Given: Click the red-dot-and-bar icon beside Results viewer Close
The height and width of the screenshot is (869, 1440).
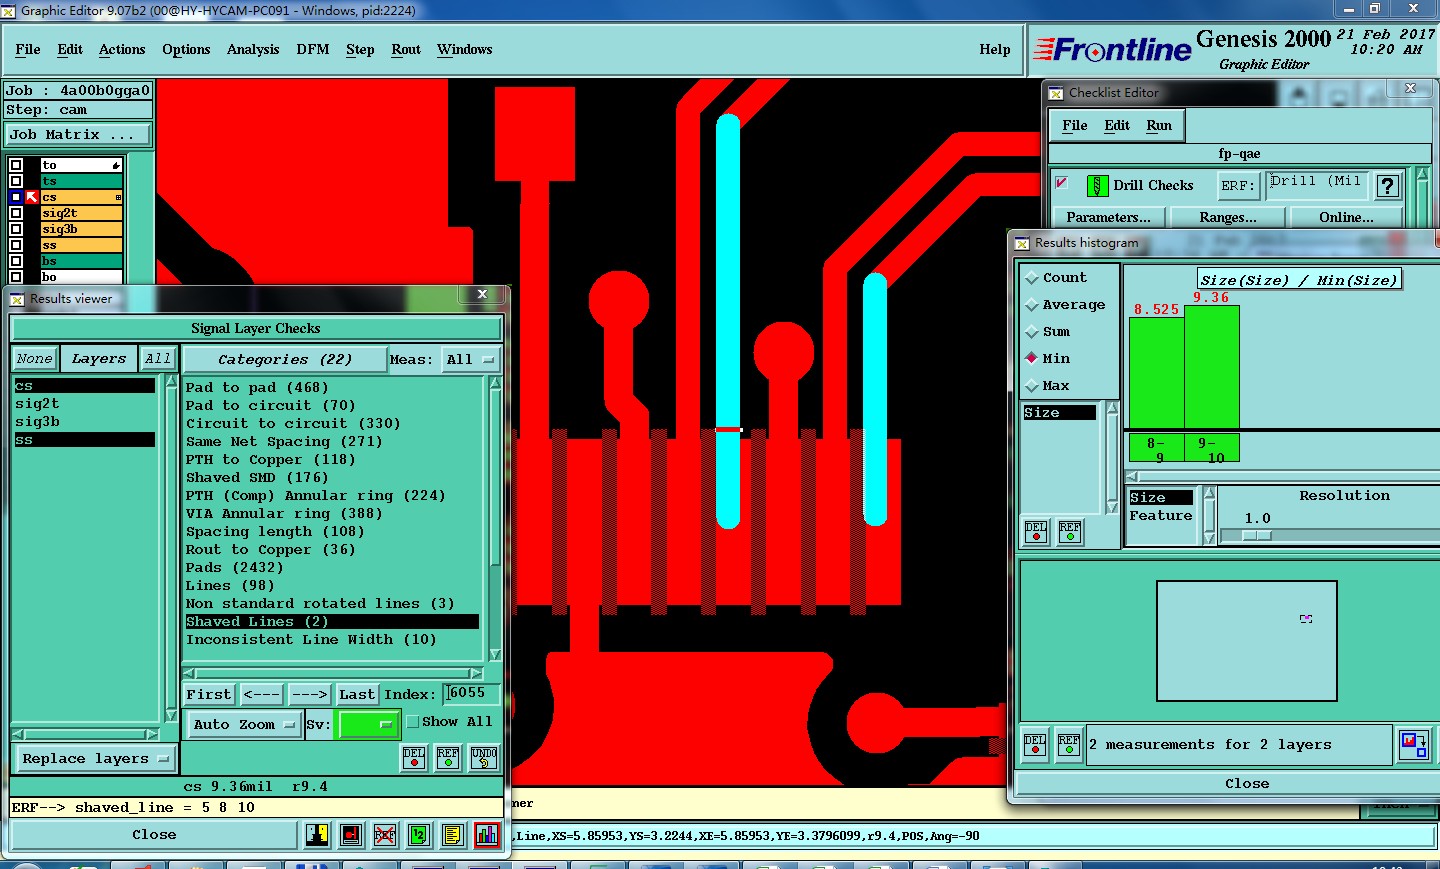Looking at the screenshot, I should point(351,835).
